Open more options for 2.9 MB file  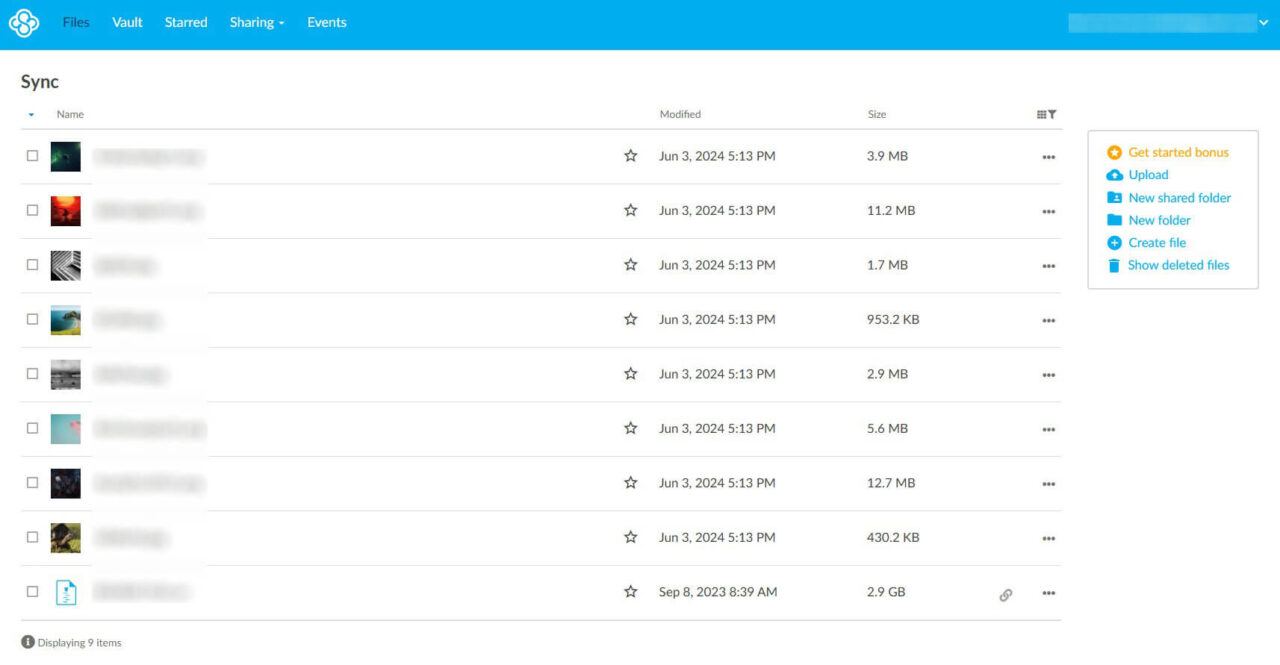(x=1048, y=374)
